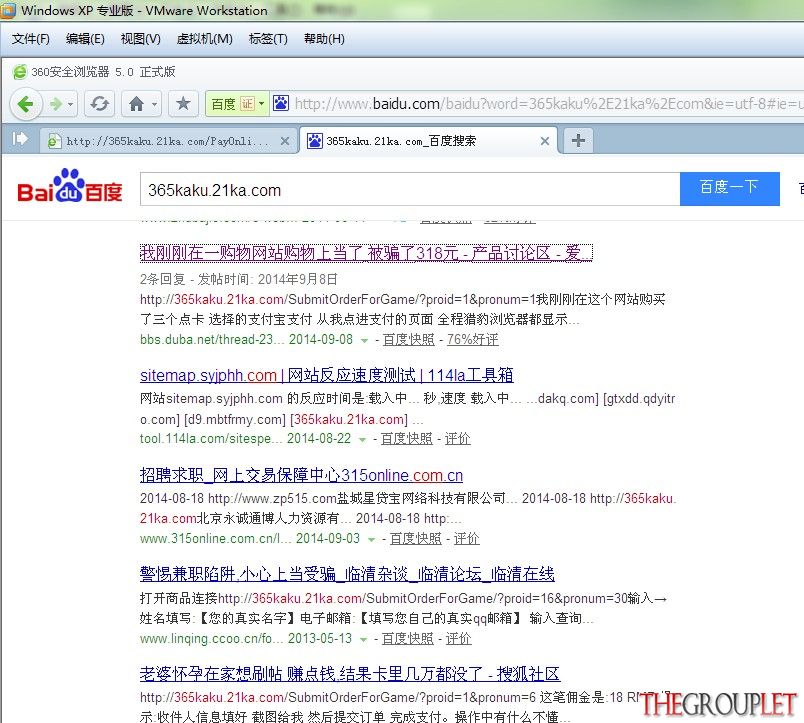Screen dimensions: 804x723
Task: Expand the Home button dropdown arrow
Action: click(x=154, y=105)
